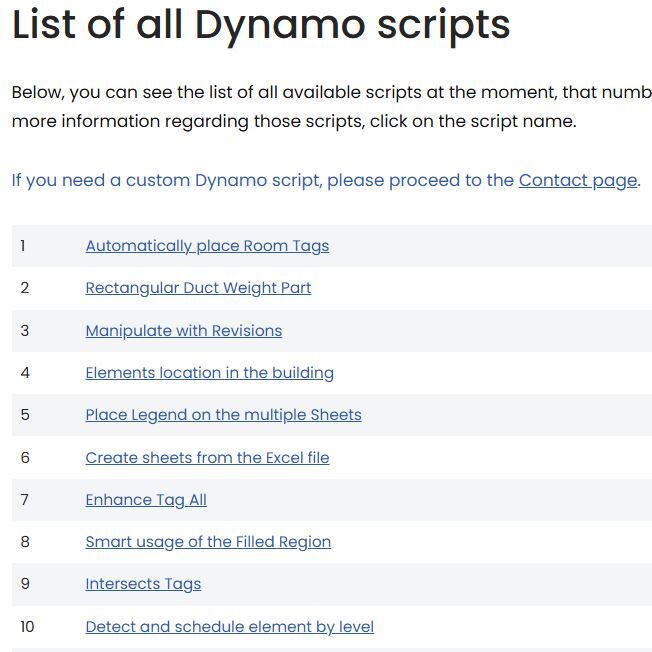Viewport: 652px width, 652px height.
Task: Click row number 1 in the list
Action: tap(23, 246)
